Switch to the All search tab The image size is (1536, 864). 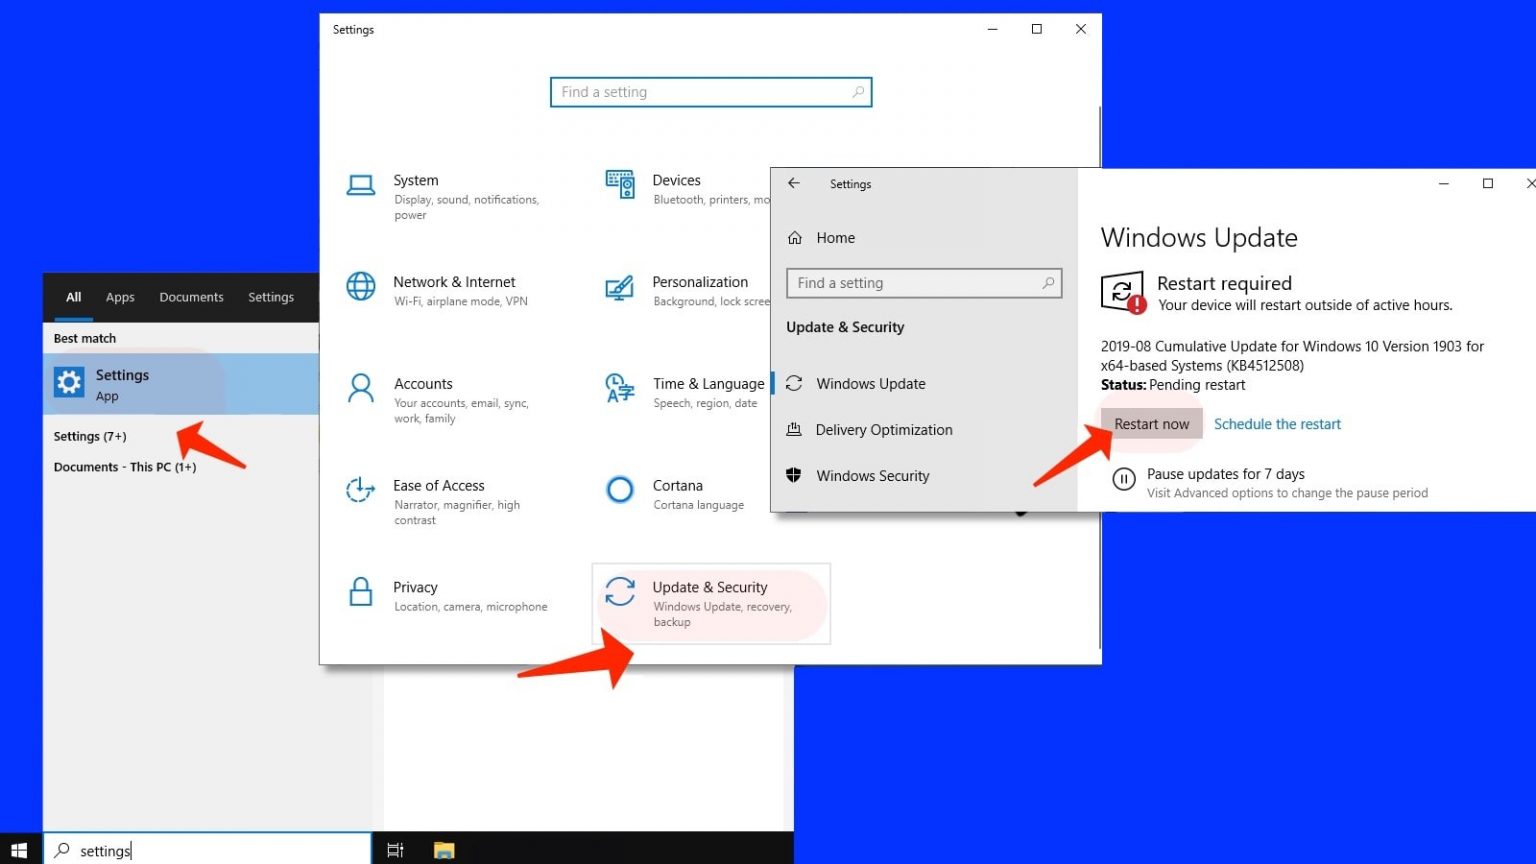coord(73,297)
